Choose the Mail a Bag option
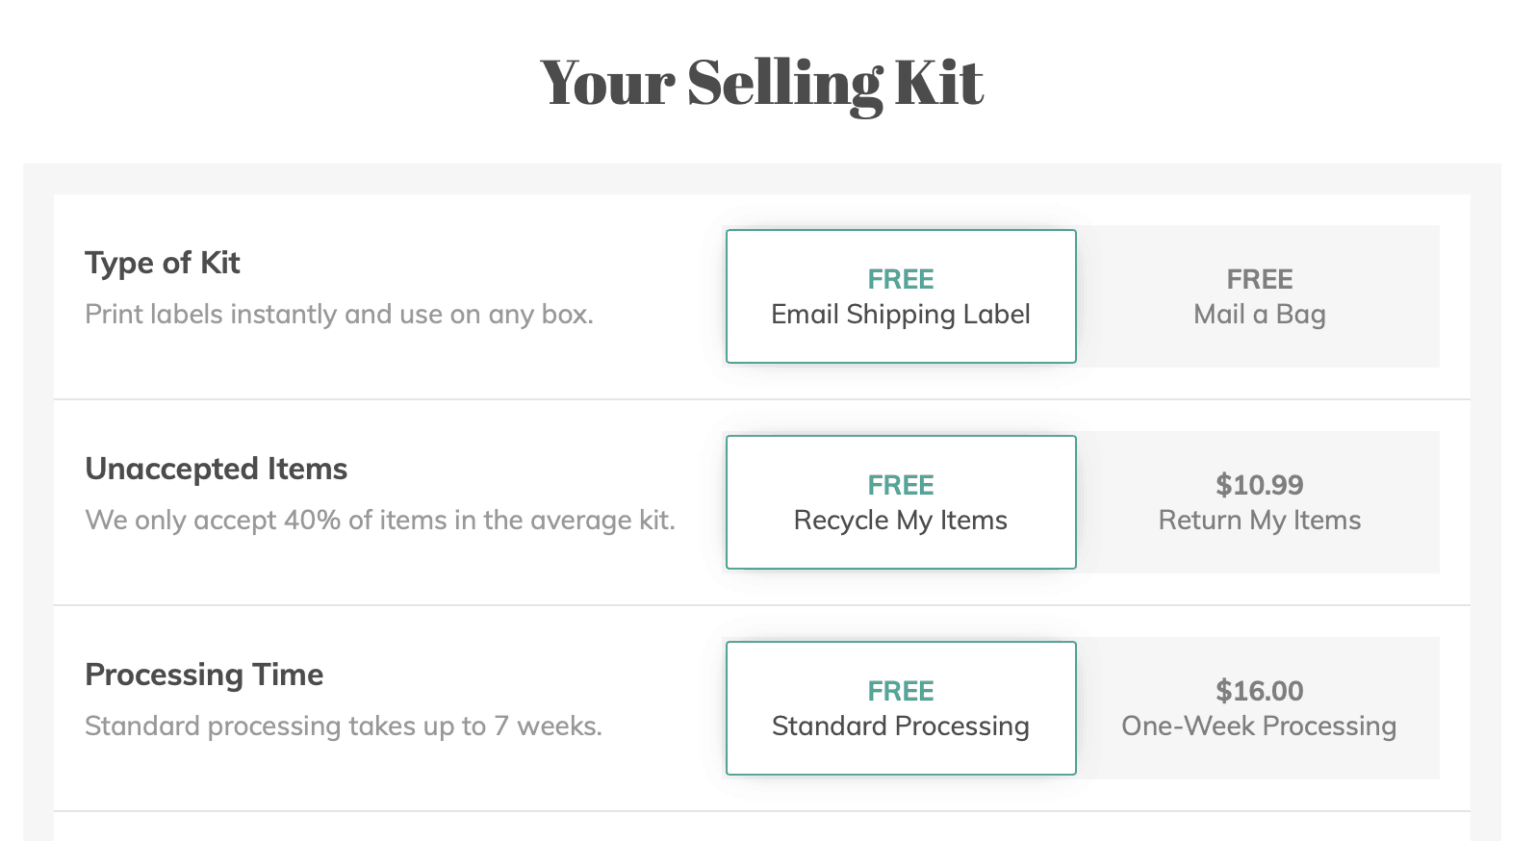This screenshot has height=841, width=1536. click(1259, 296)
